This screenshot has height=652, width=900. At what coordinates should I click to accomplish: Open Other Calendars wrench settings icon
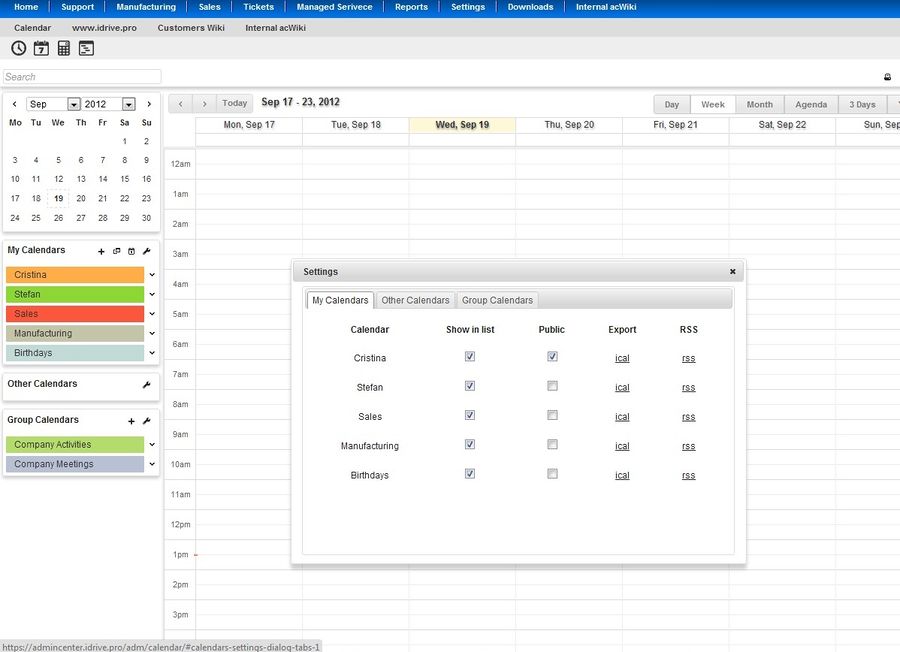146,385
